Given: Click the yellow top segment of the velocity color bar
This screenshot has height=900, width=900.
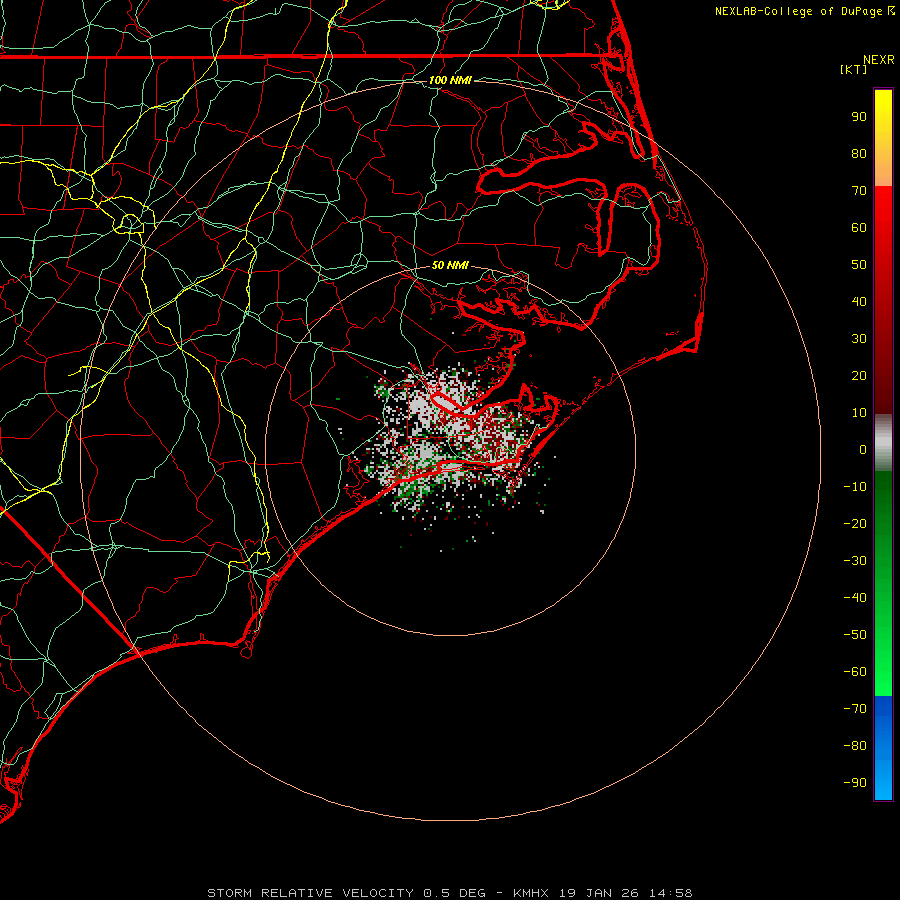Looking at the screenshot, I should point(883,138).
